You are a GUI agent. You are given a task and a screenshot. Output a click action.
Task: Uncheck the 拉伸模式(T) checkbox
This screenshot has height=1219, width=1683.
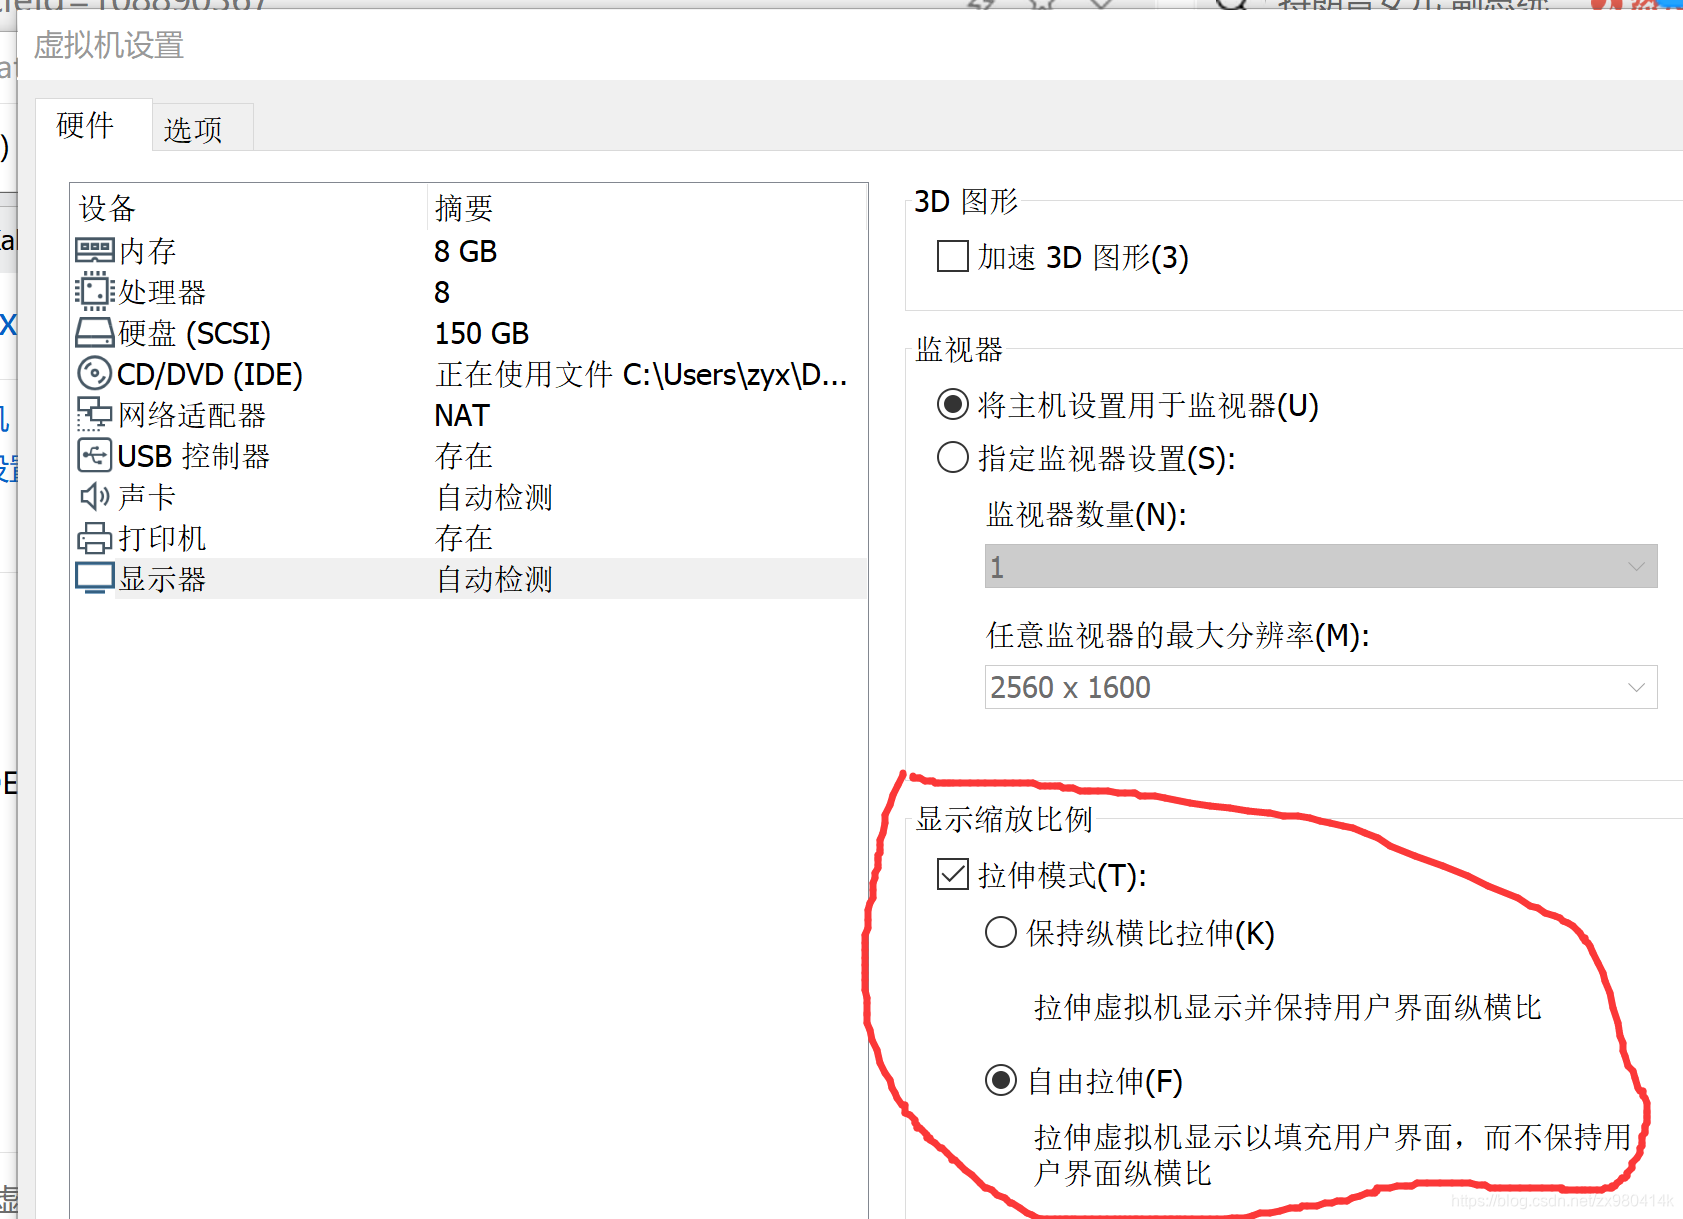pyautogui.click(x=952, y=874)
